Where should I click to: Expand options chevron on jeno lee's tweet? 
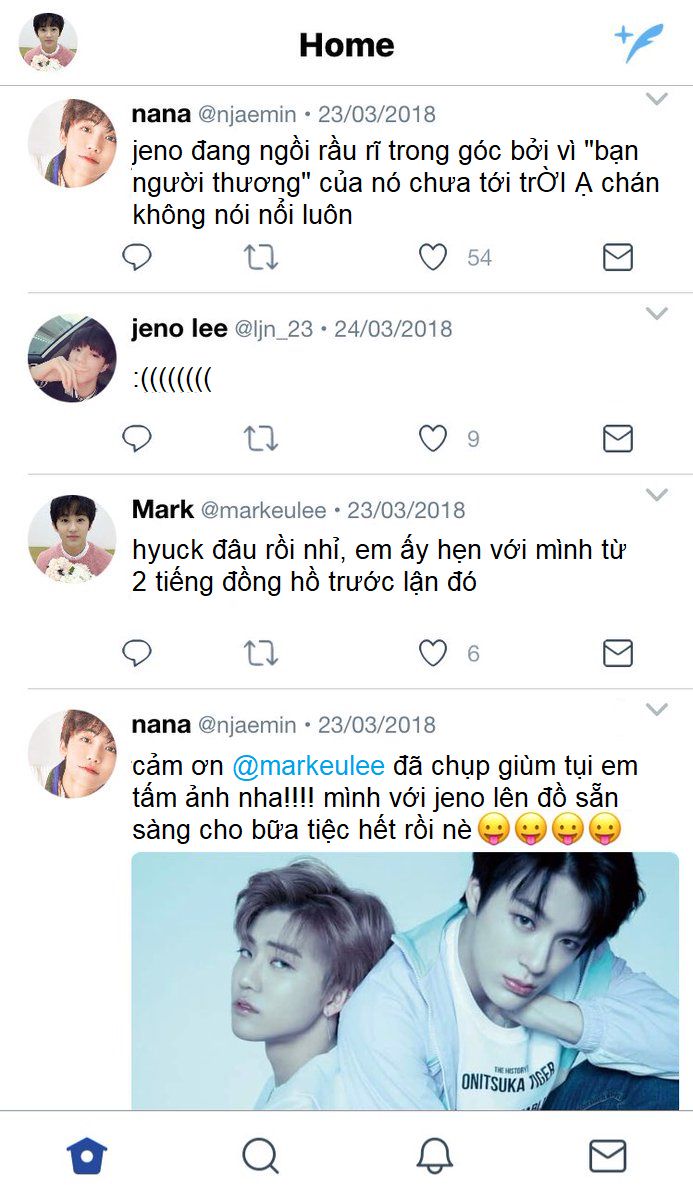(x=656, y=314)
